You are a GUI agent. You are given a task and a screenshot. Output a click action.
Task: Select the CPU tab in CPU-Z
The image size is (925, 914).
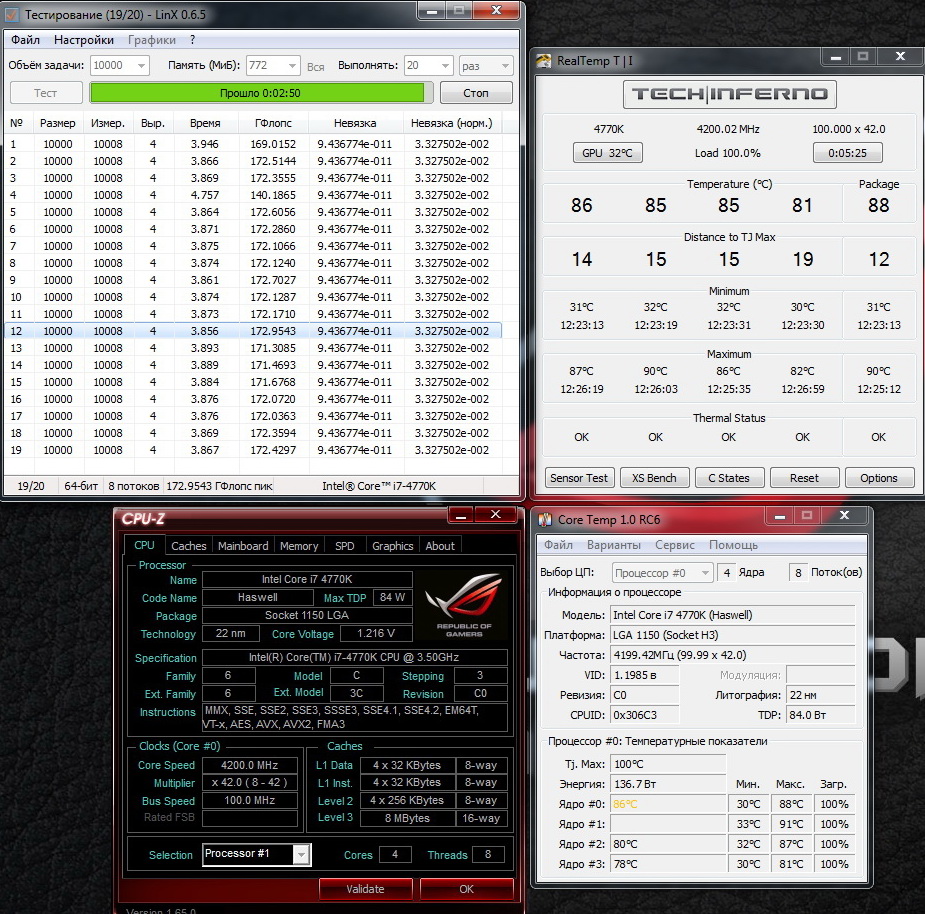144,545
